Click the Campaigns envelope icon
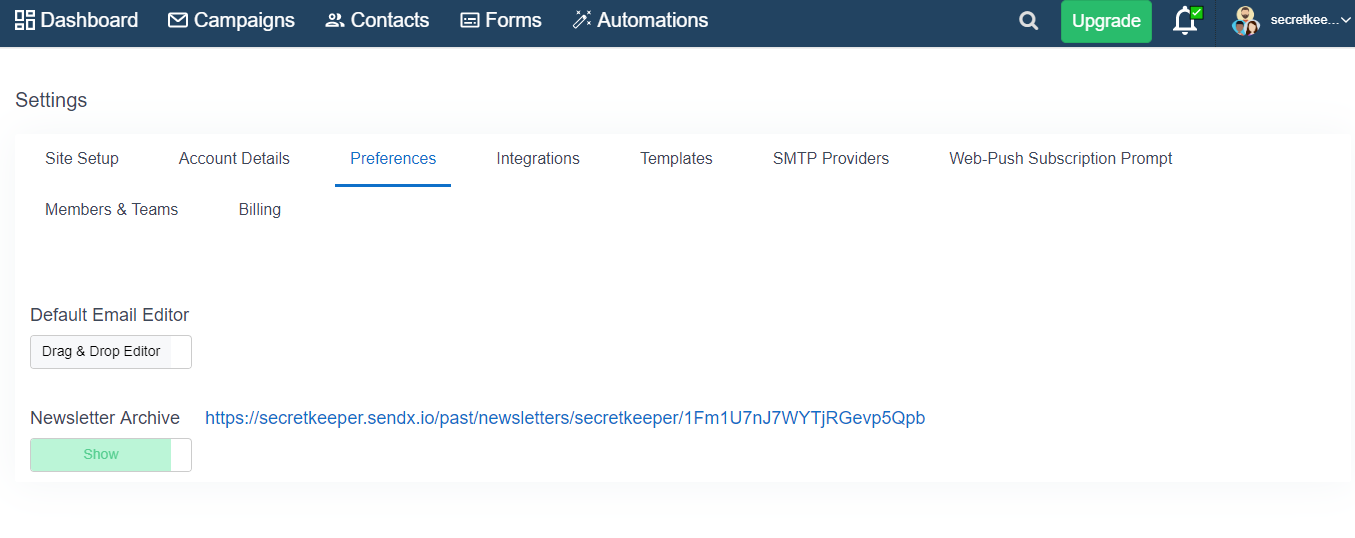Screen dimensions: 1355x538 (178, 20)
